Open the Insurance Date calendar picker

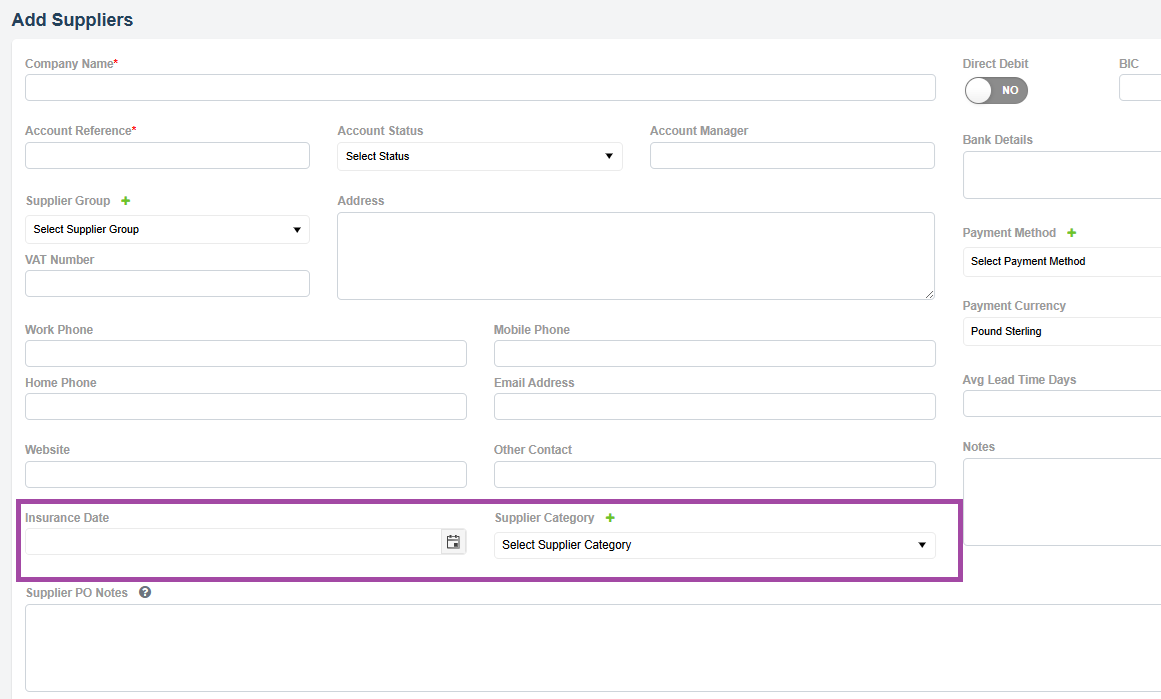point(453,542)
